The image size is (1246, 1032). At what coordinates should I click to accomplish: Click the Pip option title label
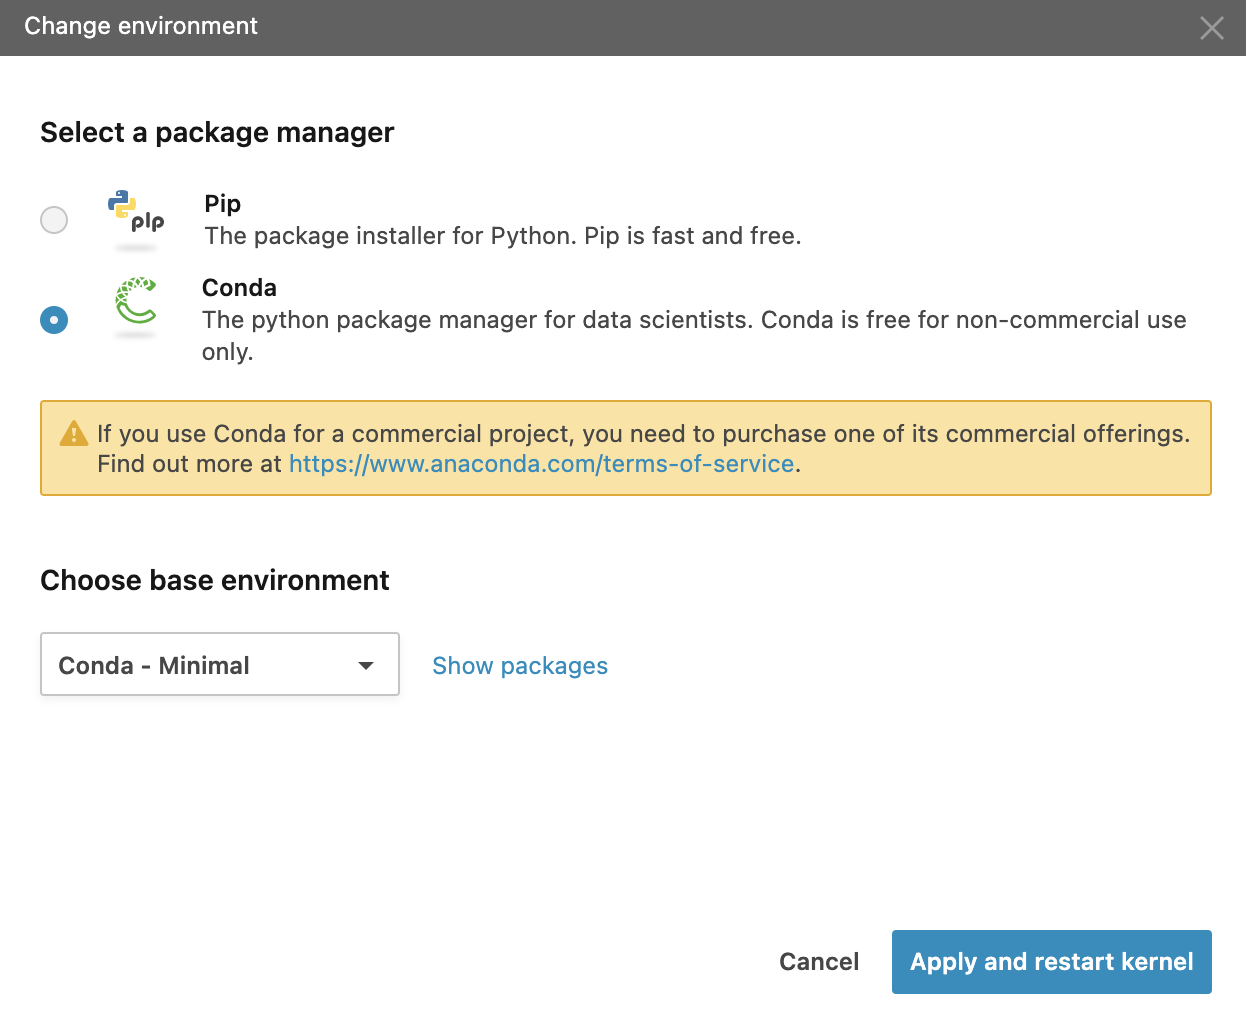pos(223,204)
